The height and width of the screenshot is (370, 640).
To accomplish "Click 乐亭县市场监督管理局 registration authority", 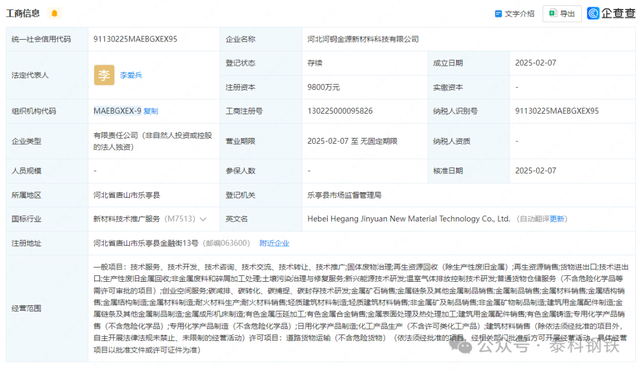I will (x=344, y=195).
